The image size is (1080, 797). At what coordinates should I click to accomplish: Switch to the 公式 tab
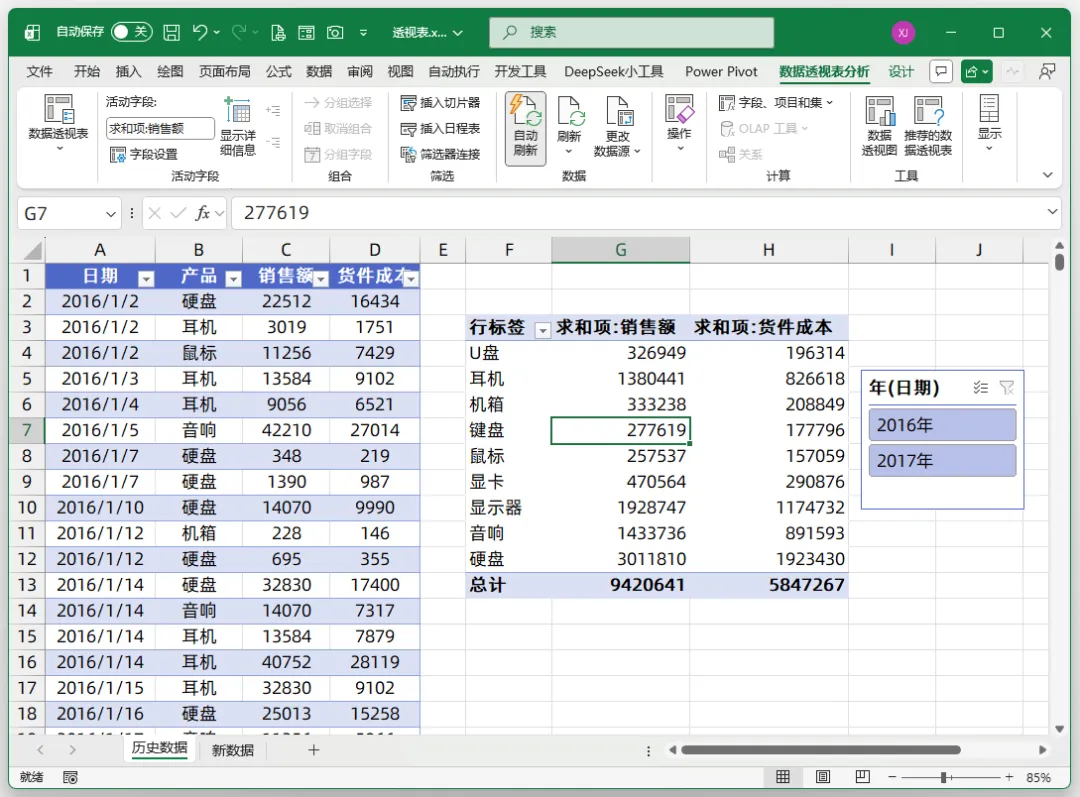(278, 71)
